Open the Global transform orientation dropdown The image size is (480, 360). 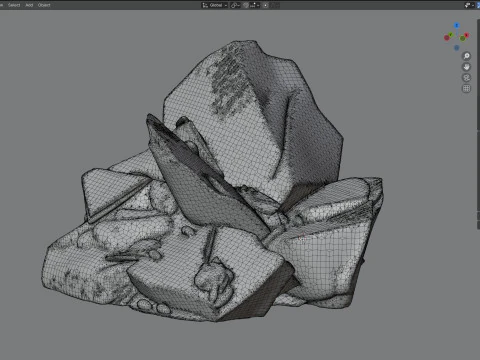tap(215, 5)
